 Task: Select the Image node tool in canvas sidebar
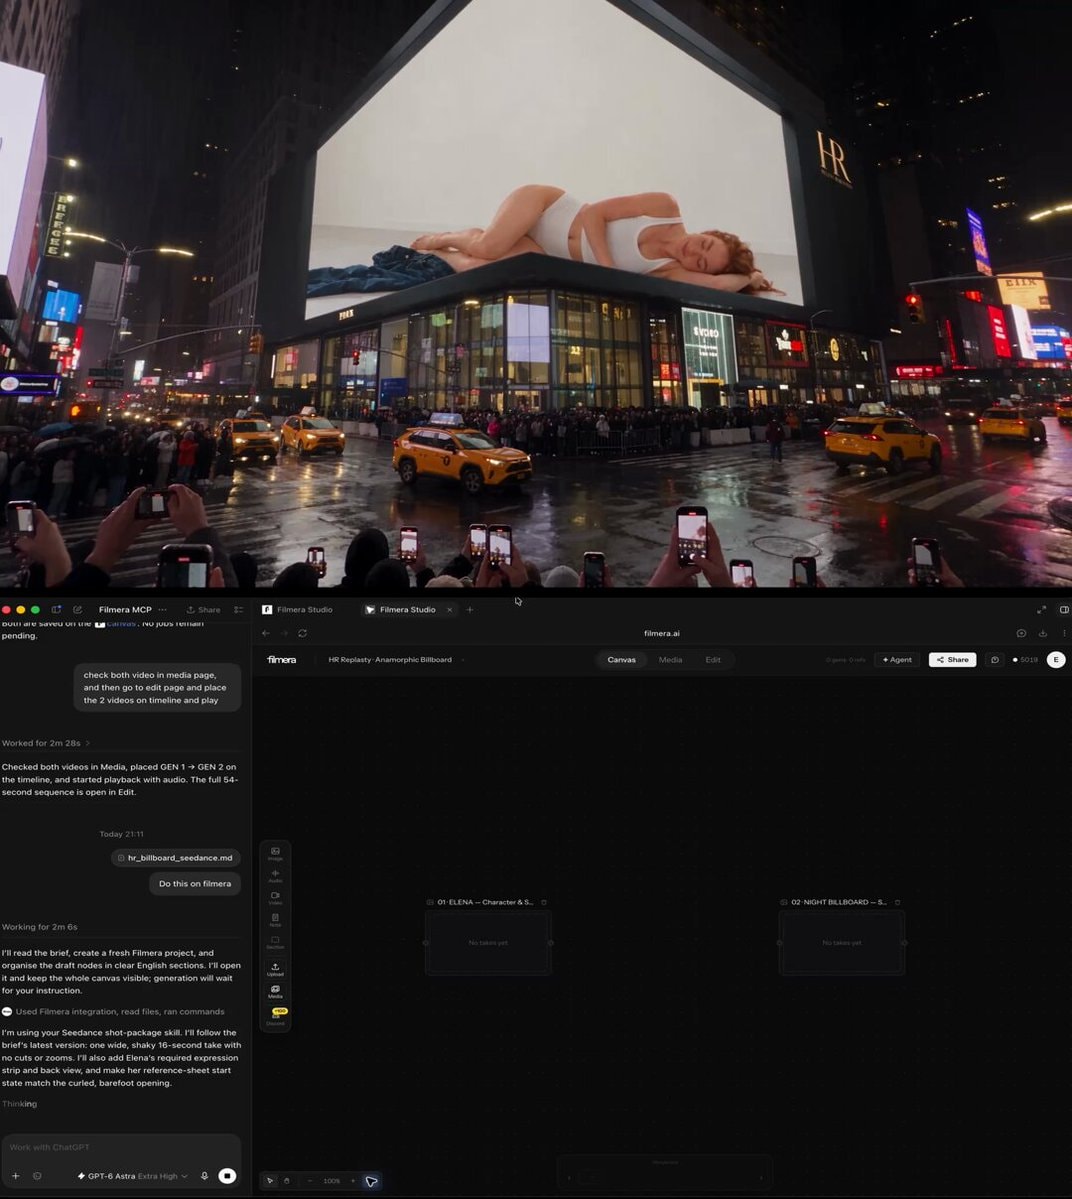[x=275, y=853]
